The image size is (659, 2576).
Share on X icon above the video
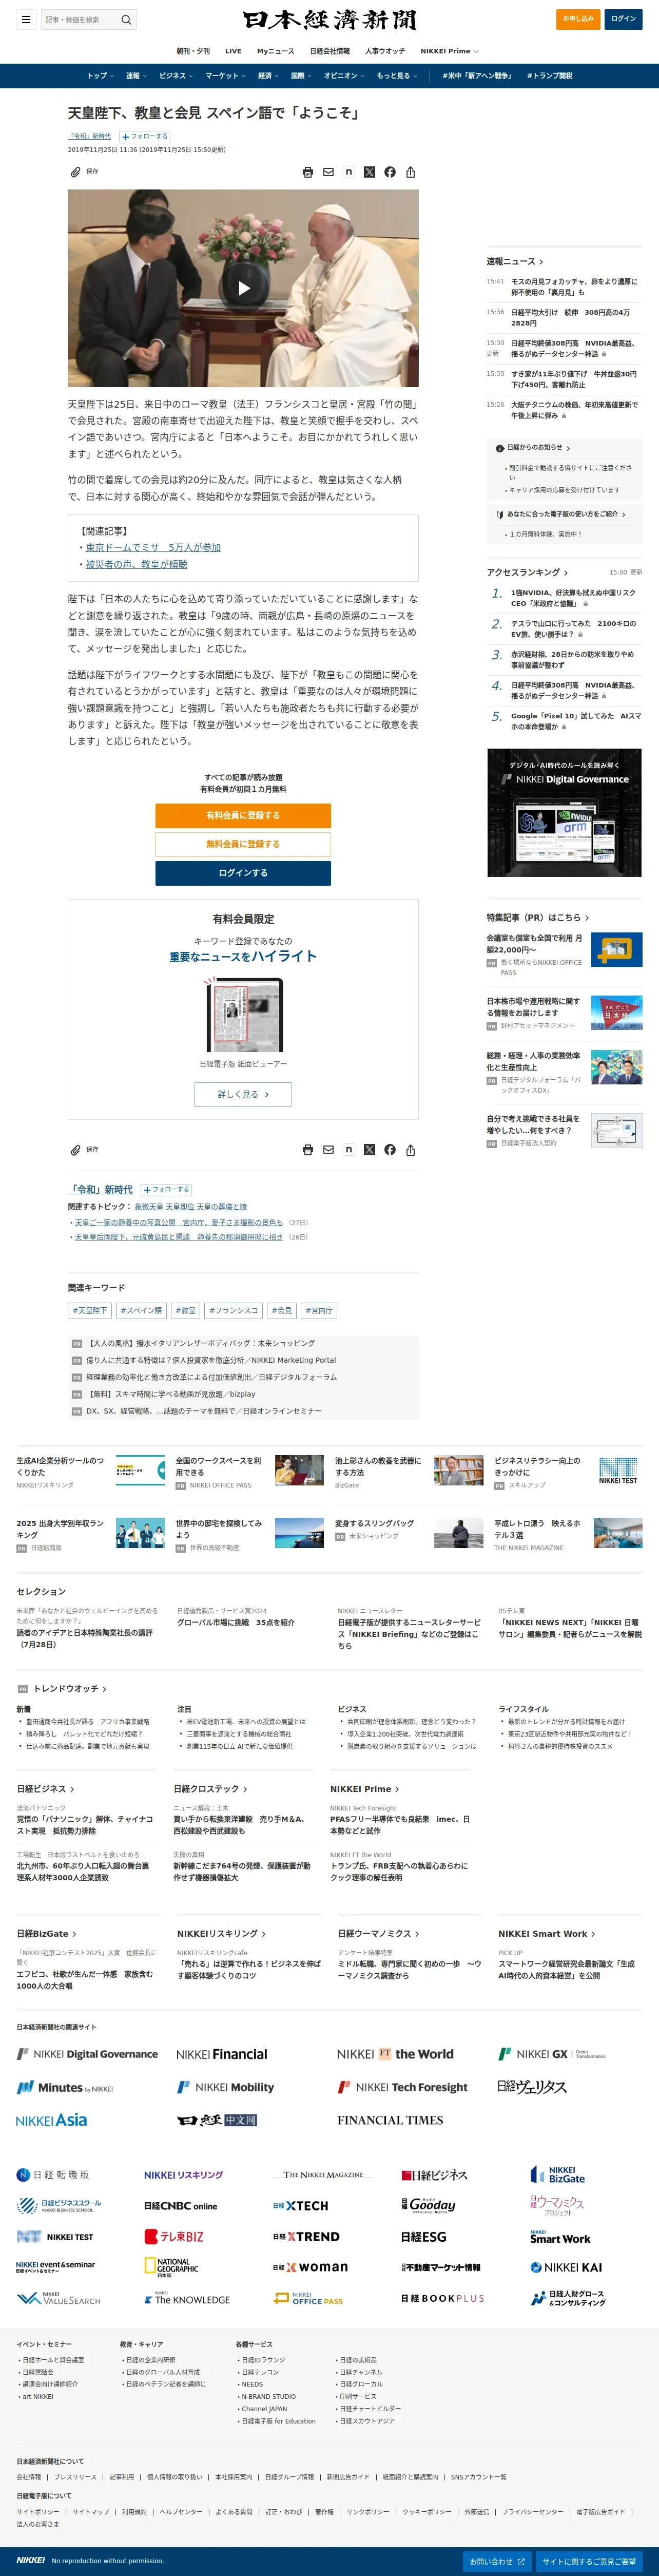369,172
